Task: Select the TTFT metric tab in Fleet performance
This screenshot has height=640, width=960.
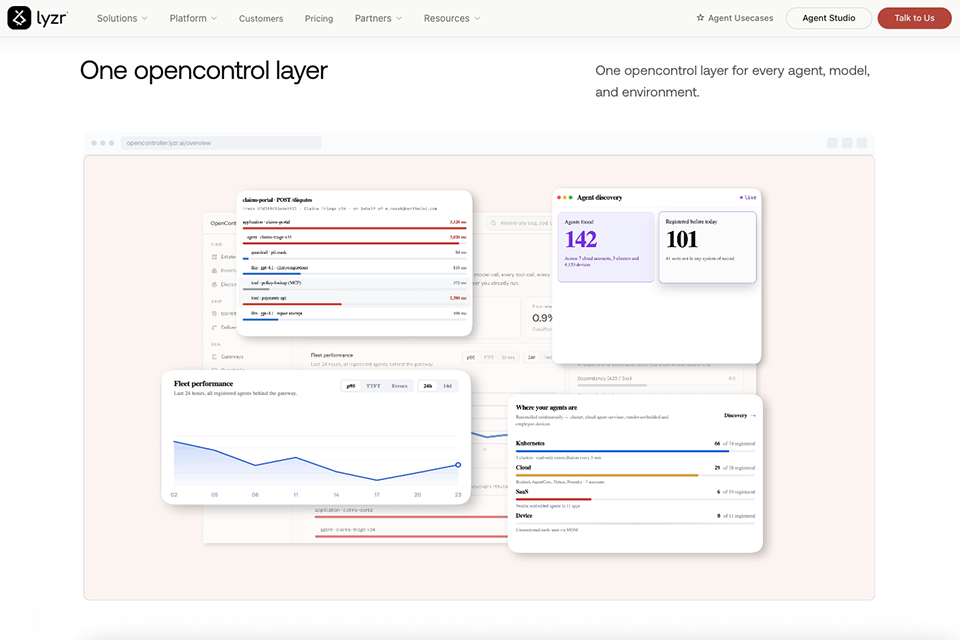Action: (x=373, y=386)
